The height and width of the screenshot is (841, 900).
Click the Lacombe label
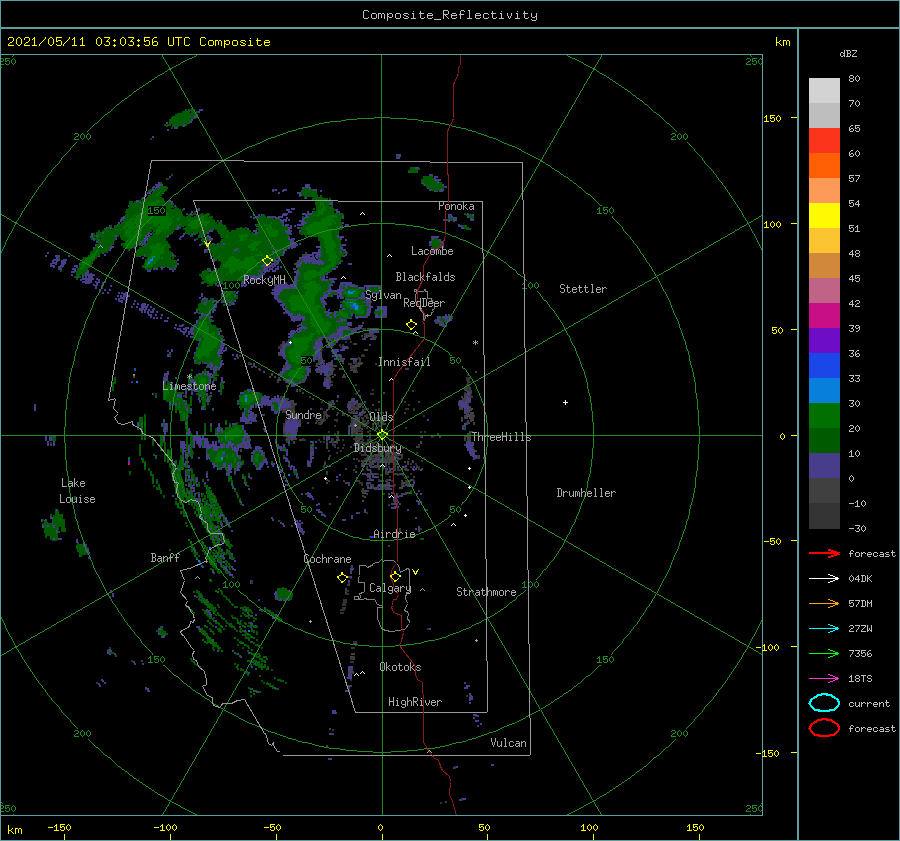click(x=432, y=251)
